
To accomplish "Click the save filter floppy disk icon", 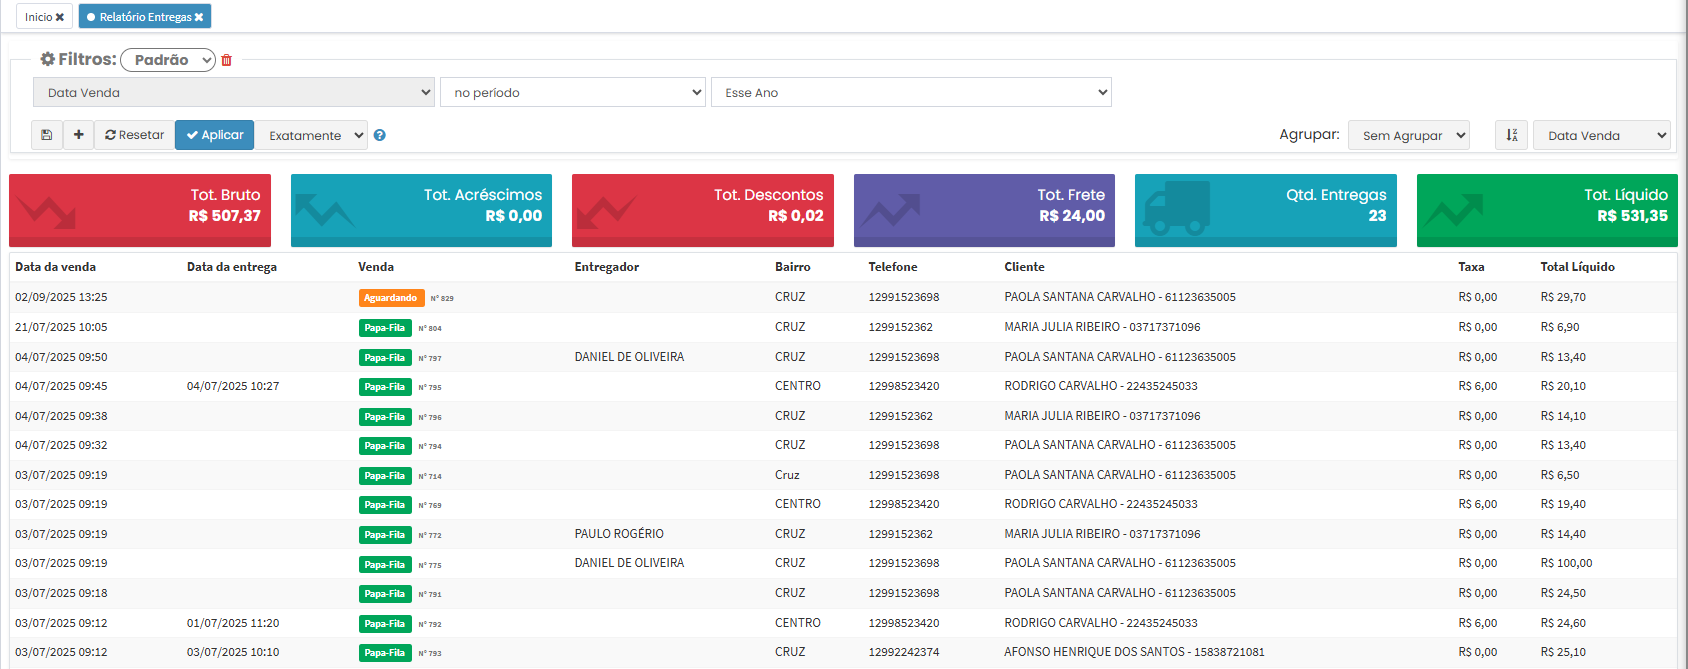I will [x=47, y=135].
